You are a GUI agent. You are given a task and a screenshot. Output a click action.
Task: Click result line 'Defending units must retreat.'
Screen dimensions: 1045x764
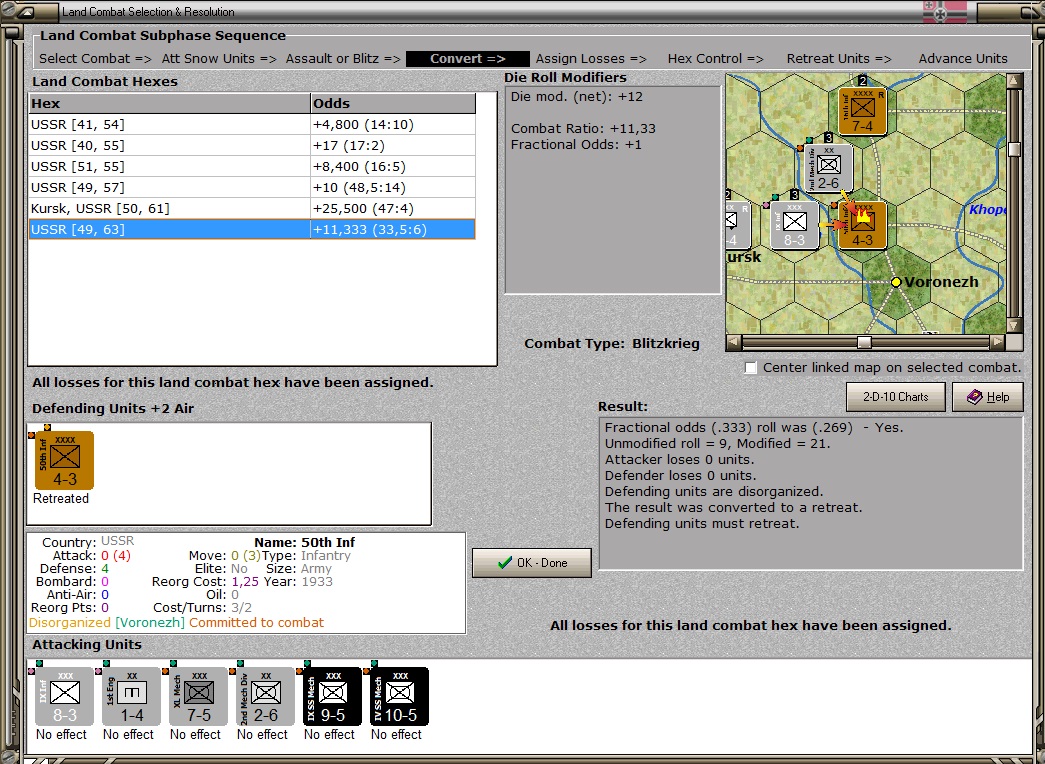click(x=702, y=523)
